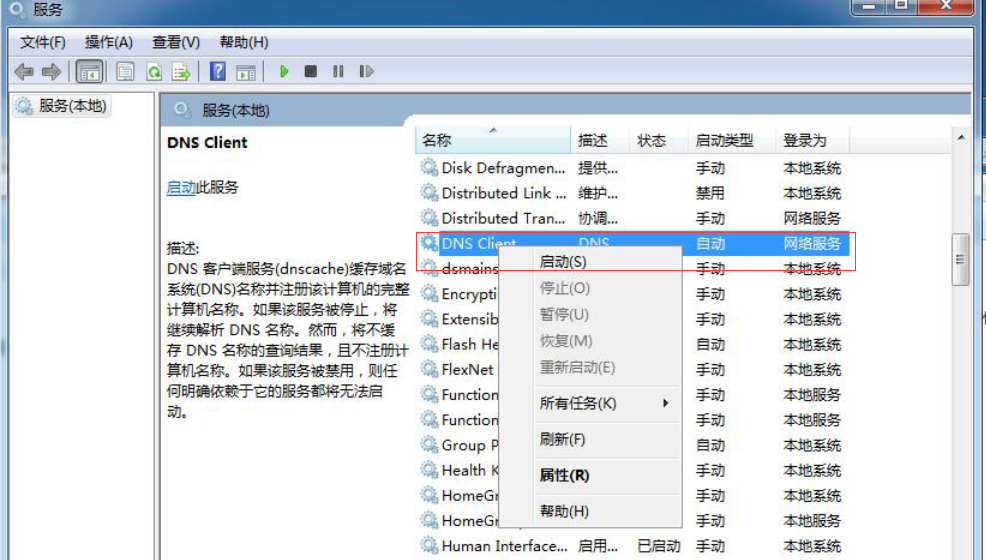The width and height of the screenshot is (986, 560).
Task: Open the 查看(V) menu
Action: (x=176, y=42)
